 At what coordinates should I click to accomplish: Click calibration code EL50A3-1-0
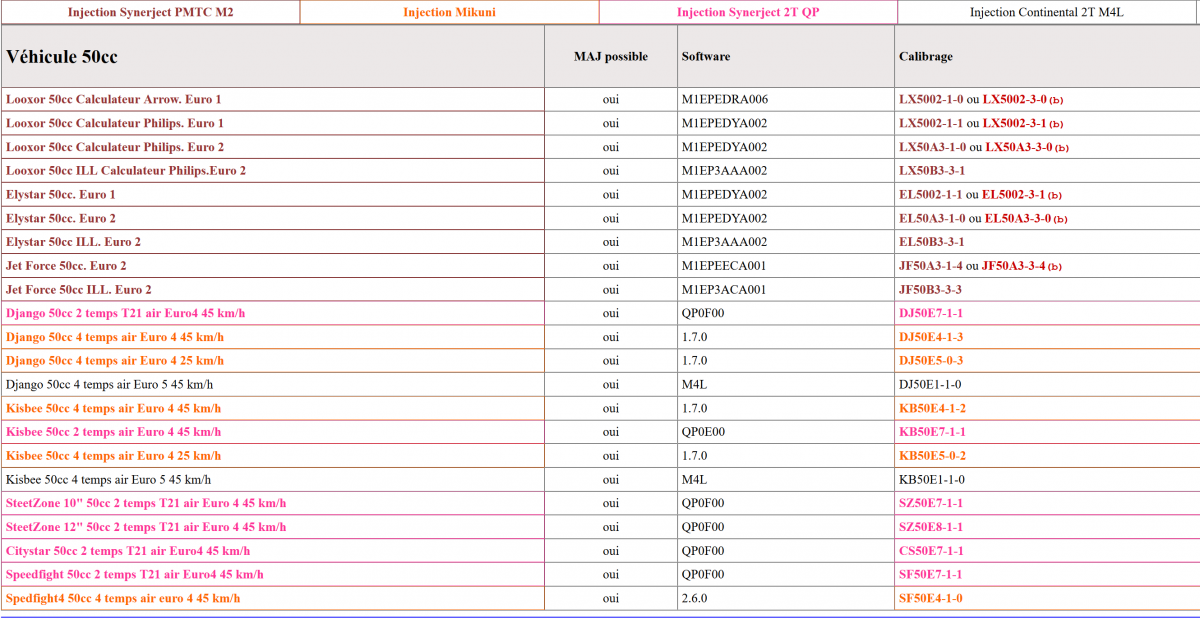tap(932, 218)
